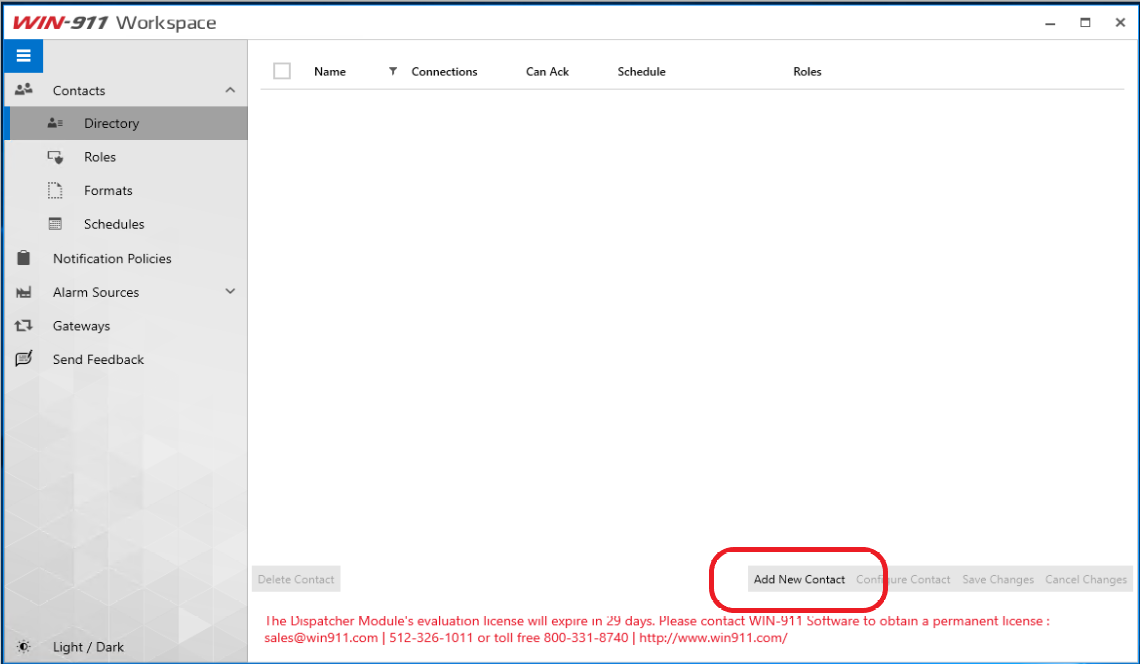Click the Cancel Changes button
1140x664 pixels.
(1086, 580)
